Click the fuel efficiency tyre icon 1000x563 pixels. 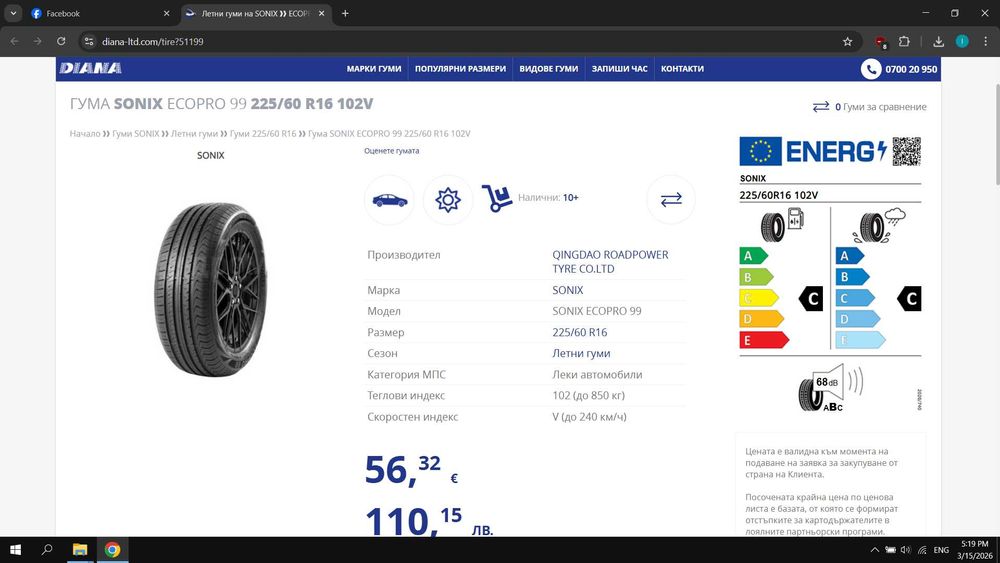click(782, 225)
